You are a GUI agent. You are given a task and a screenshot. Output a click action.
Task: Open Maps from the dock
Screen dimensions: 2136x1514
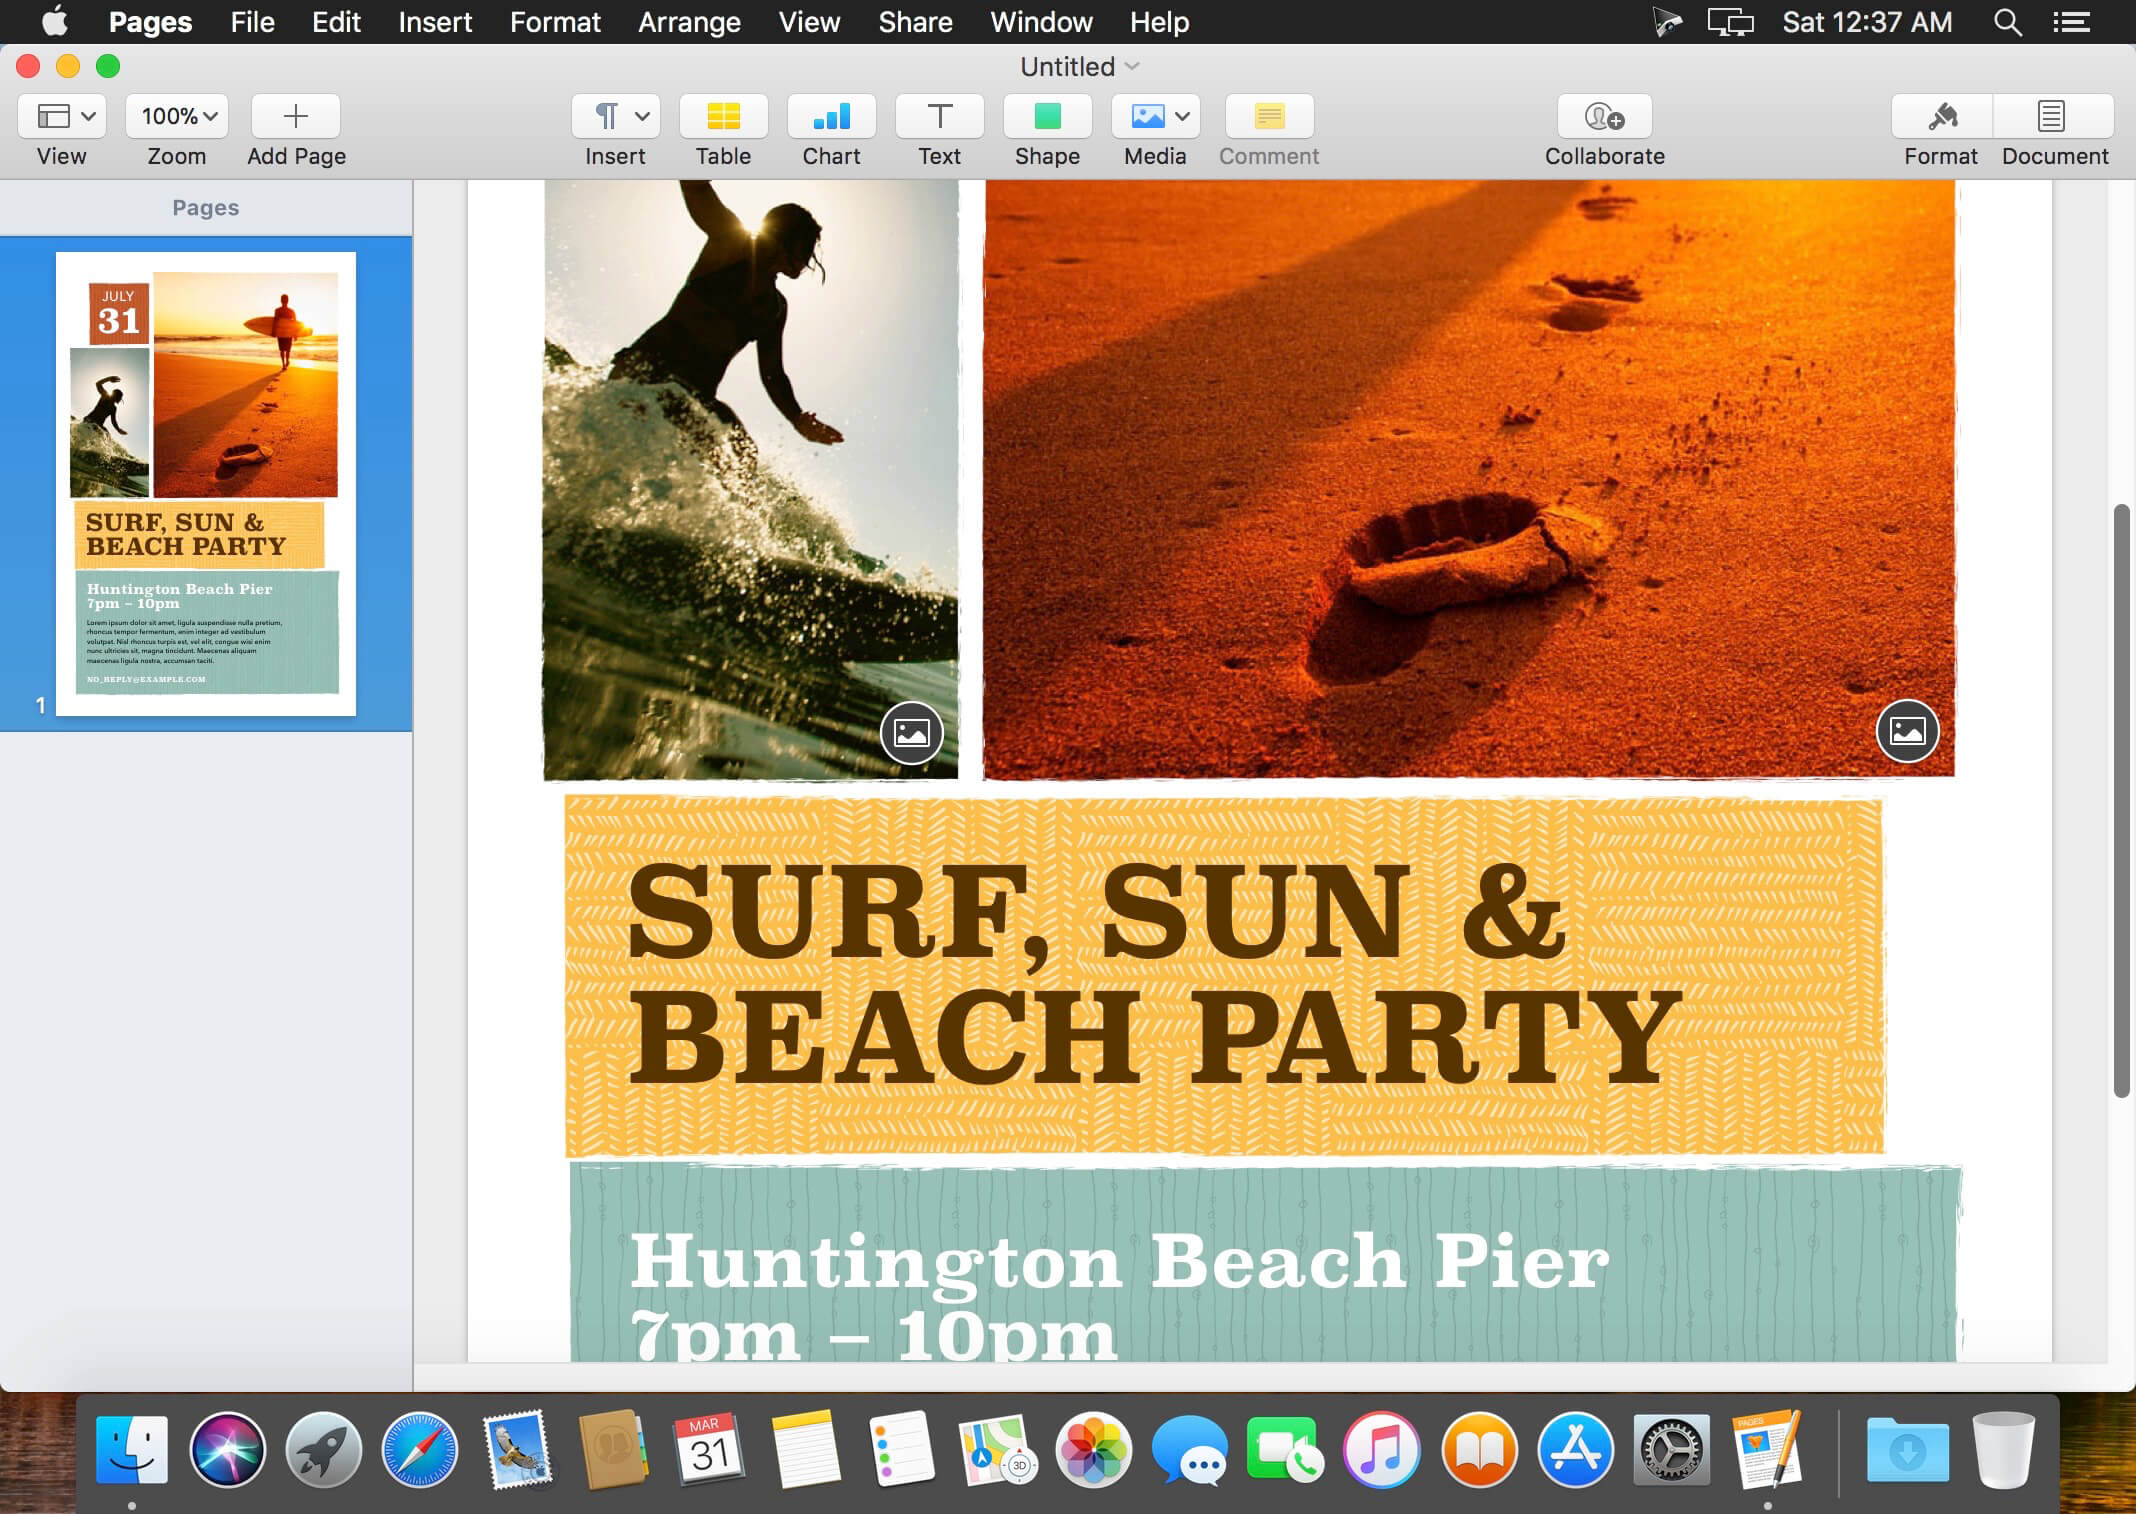997,1449
